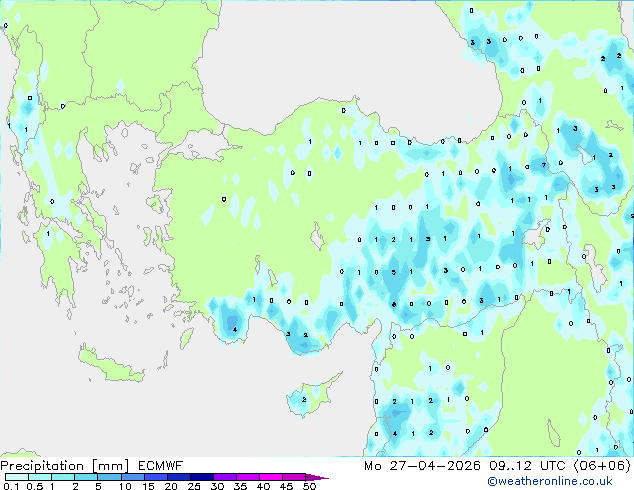Click the "2" precipitation value on Cyprus

coord(304,399)
